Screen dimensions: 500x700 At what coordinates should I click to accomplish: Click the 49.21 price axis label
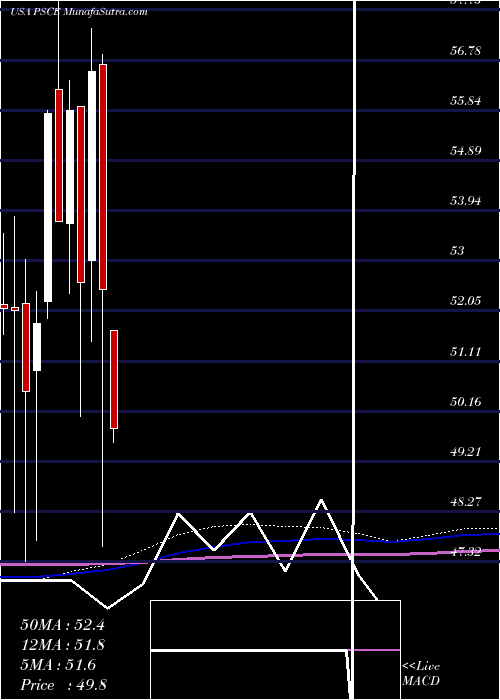click(x=466, y=452)
